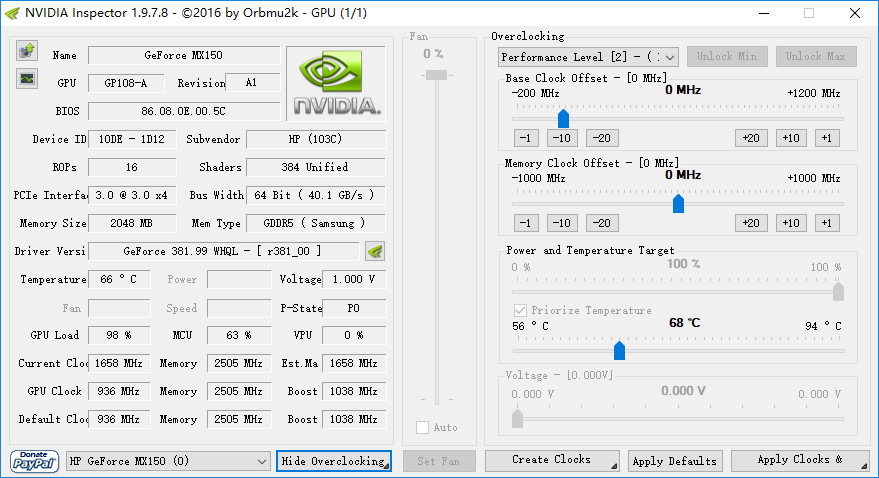Click Memory Clock Offset -1 button

tap(526, 223)
